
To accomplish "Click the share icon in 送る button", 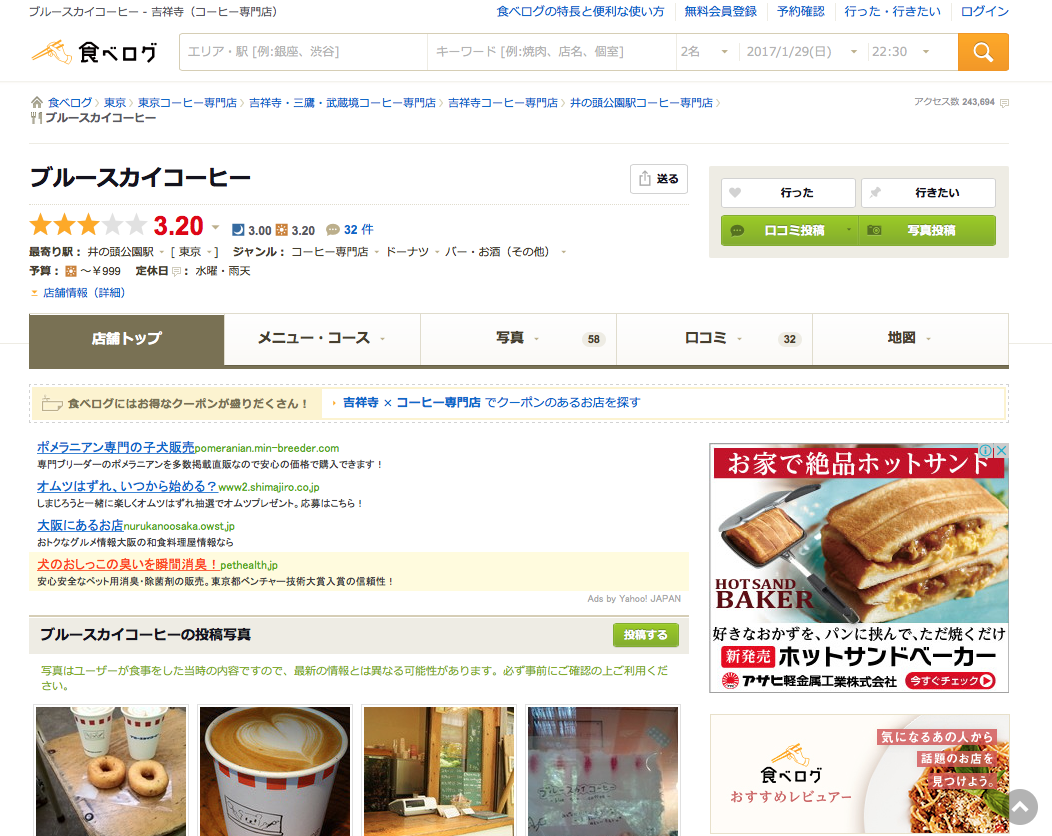I will (x=645, y=178).
